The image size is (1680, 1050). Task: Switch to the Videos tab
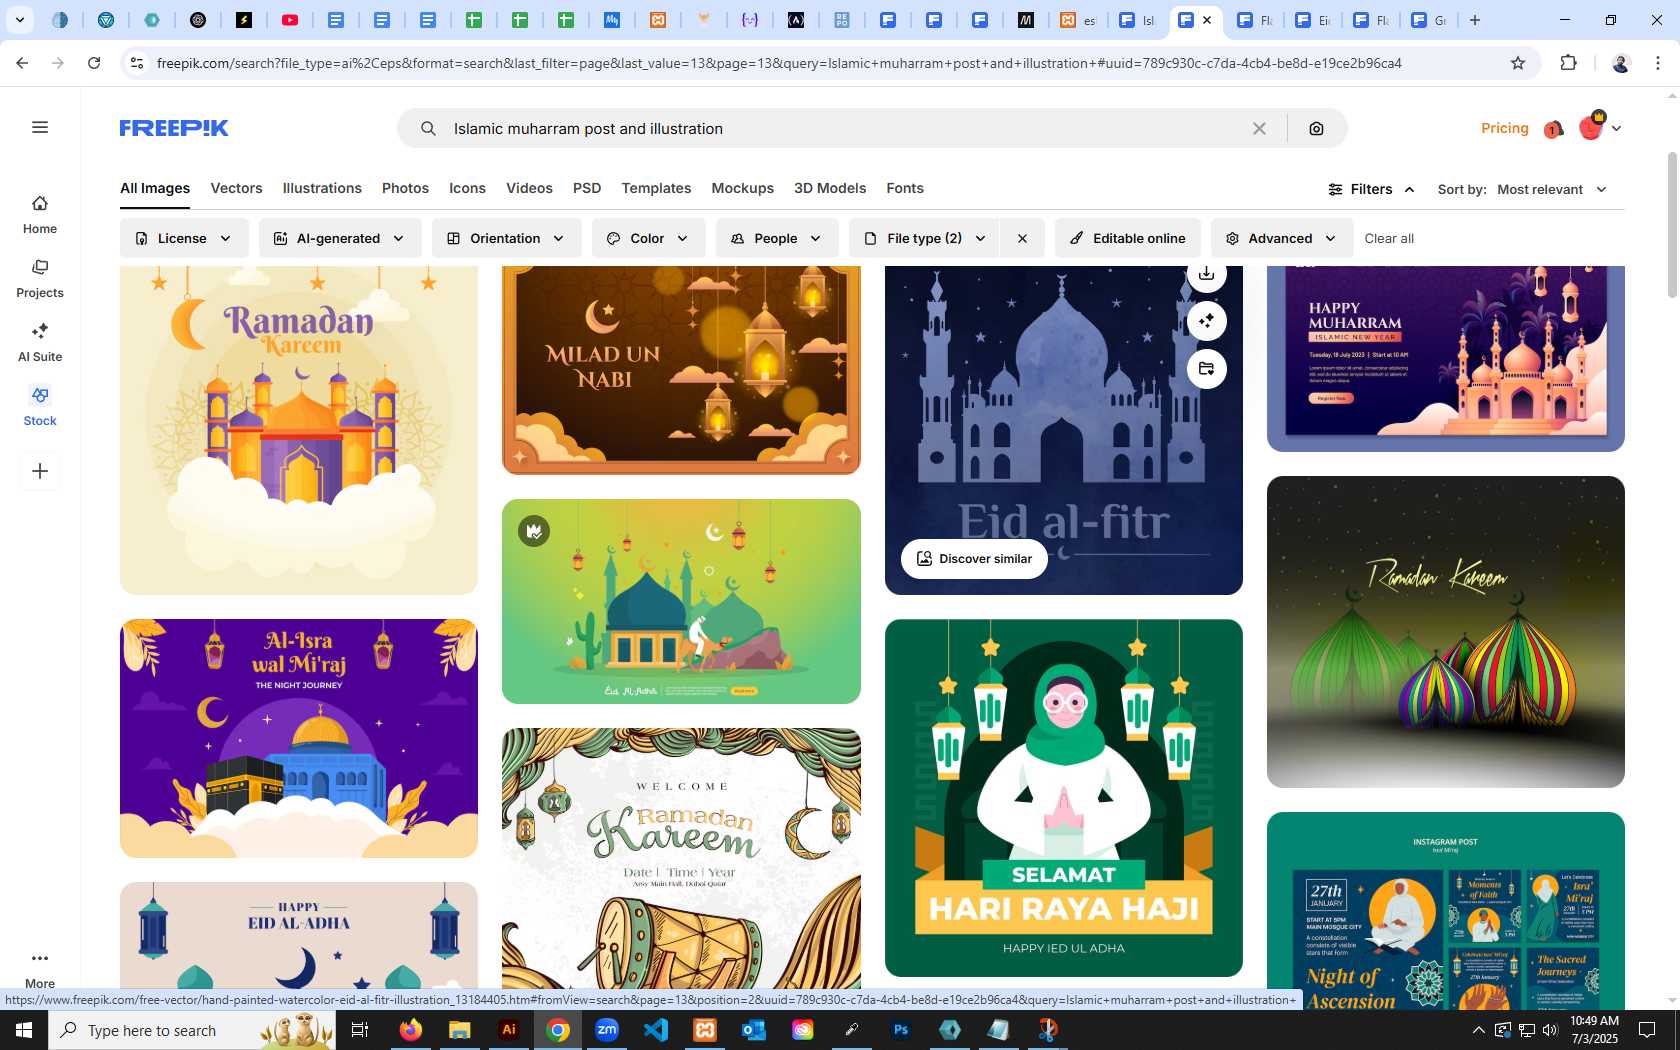[x=529, y=188]
